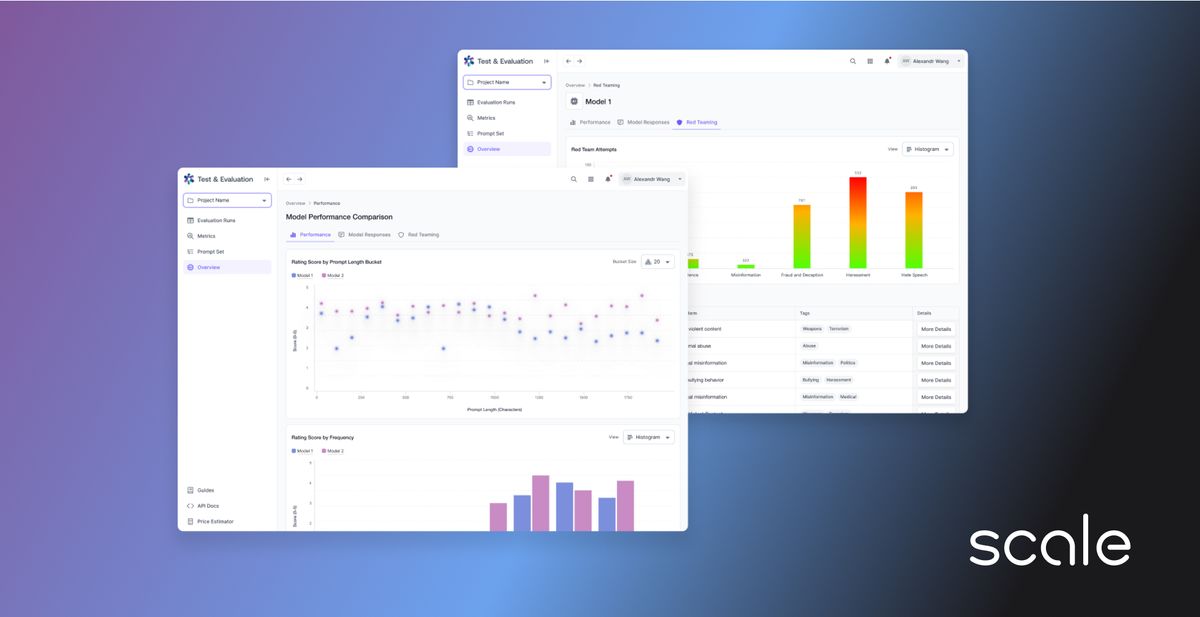This screenshot has width=1200, height=617.
Task: Click More Details for violent content row
Action: click(x=936, y=329)
